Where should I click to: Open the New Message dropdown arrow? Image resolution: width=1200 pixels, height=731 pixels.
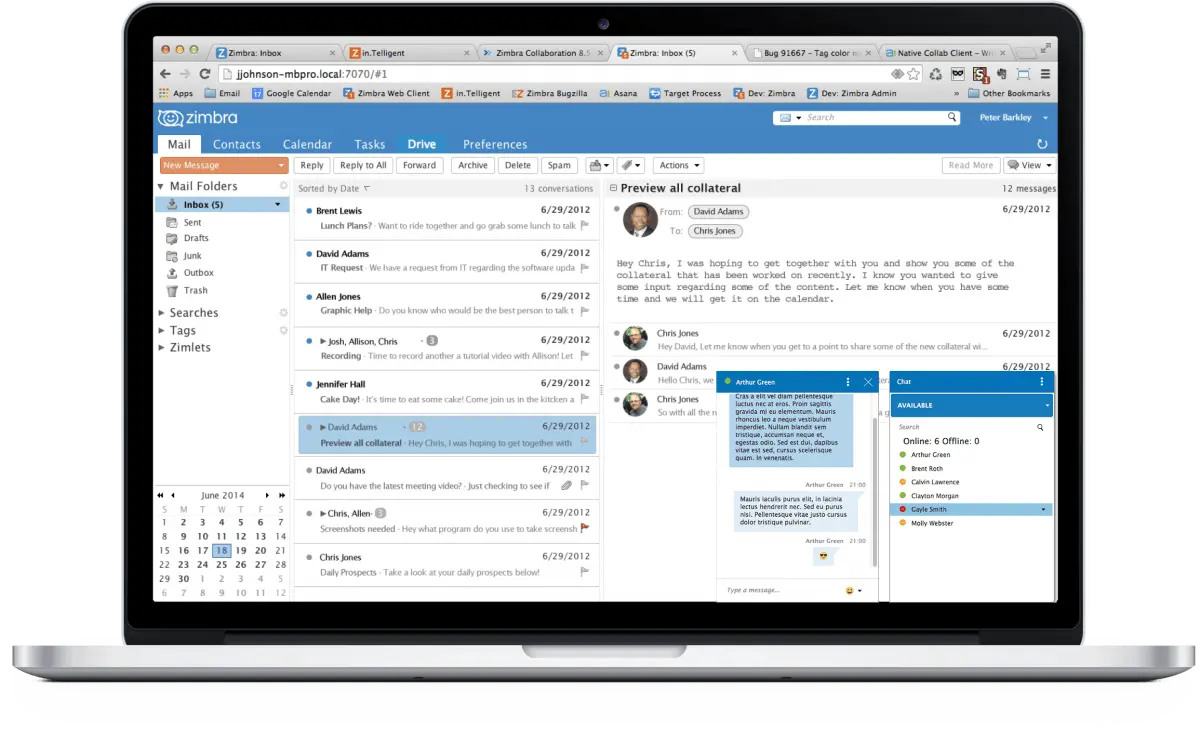point(281,166)
